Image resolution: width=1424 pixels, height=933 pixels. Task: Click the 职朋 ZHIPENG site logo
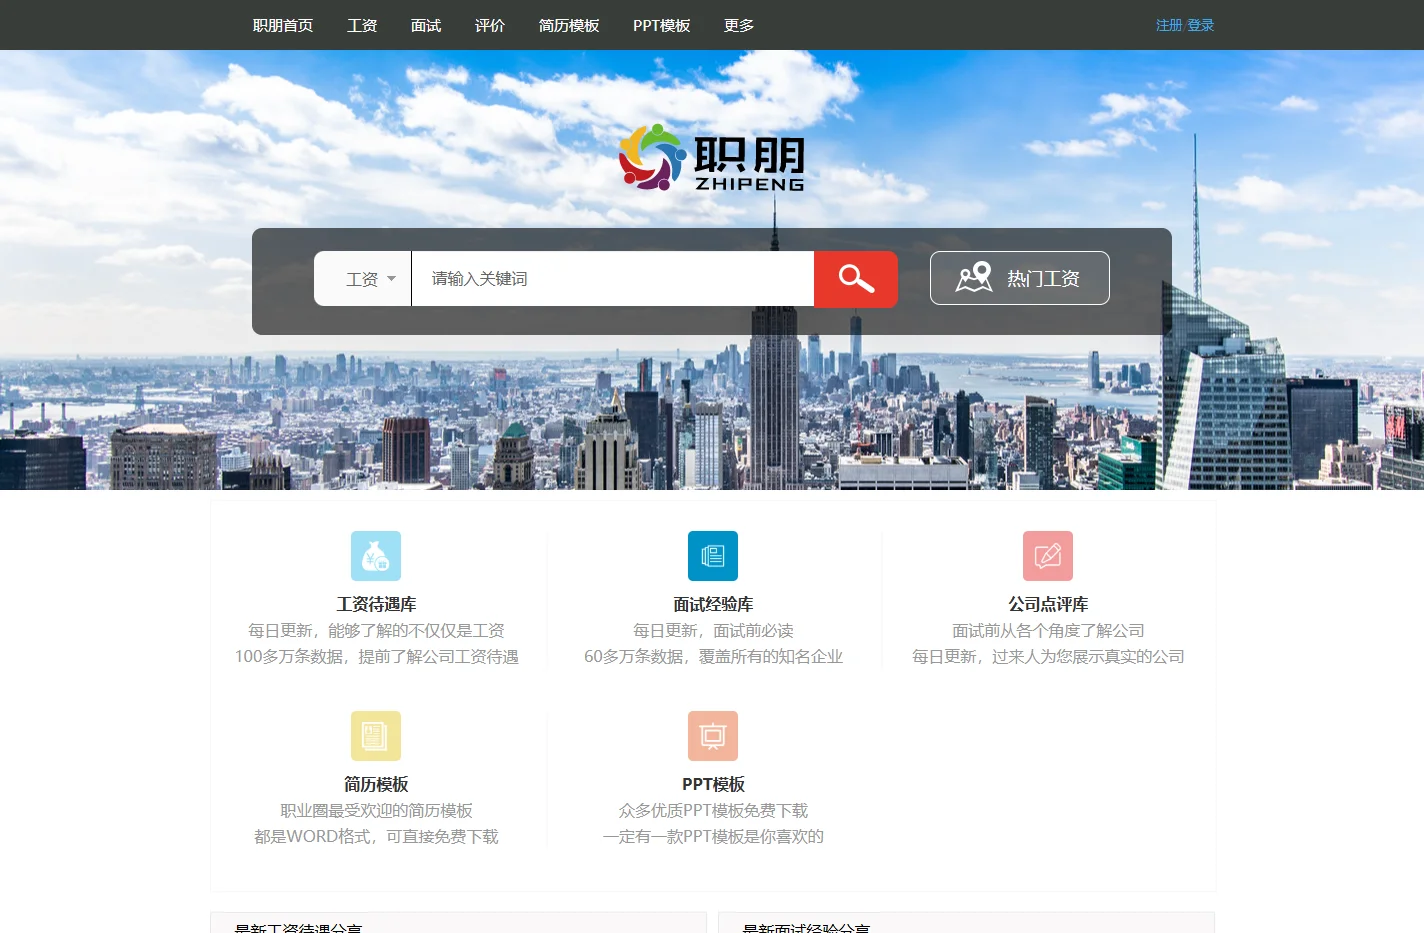[712, 157]
